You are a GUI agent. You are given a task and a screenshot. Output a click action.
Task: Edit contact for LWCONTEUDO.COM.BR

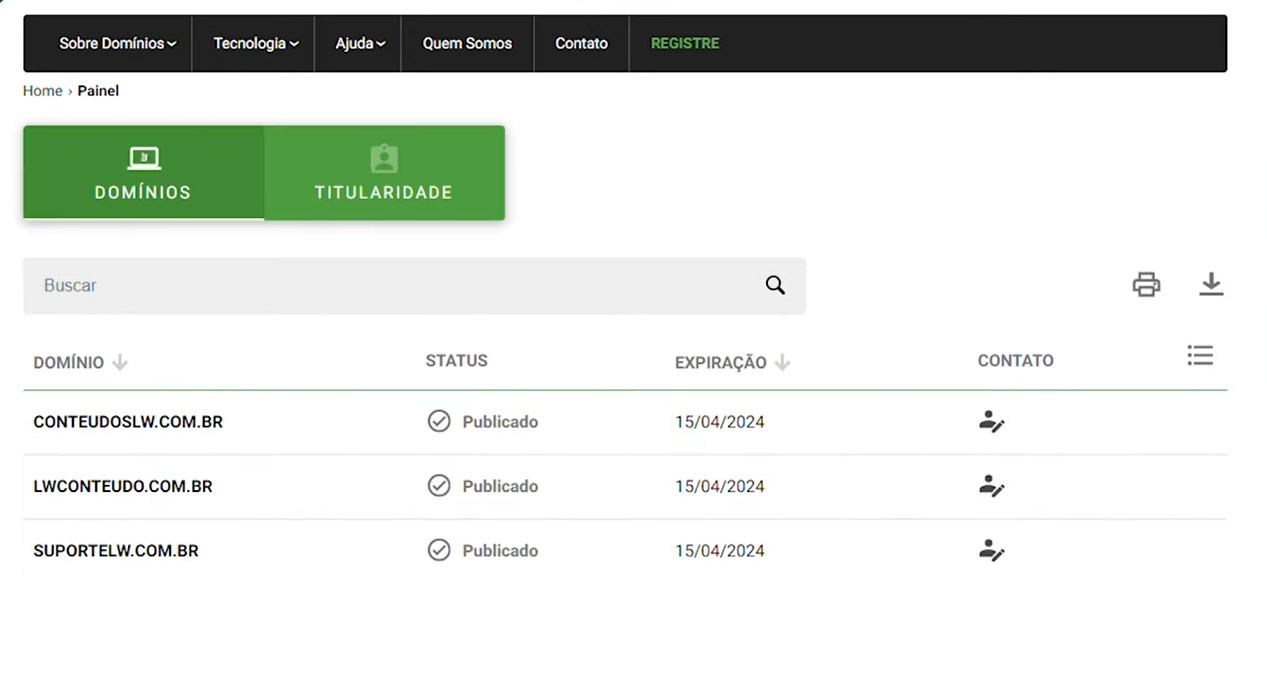(991, 486)
